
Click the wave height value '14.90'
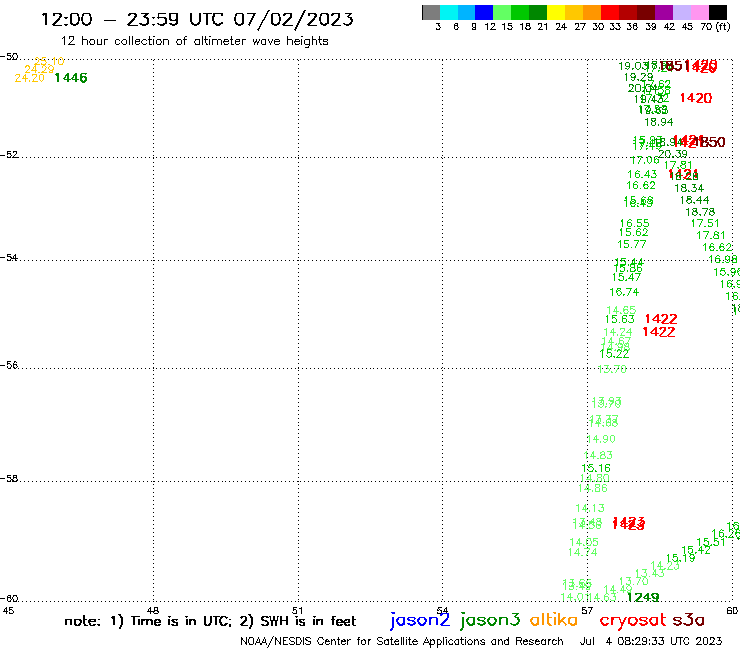(x=601, y=439)
